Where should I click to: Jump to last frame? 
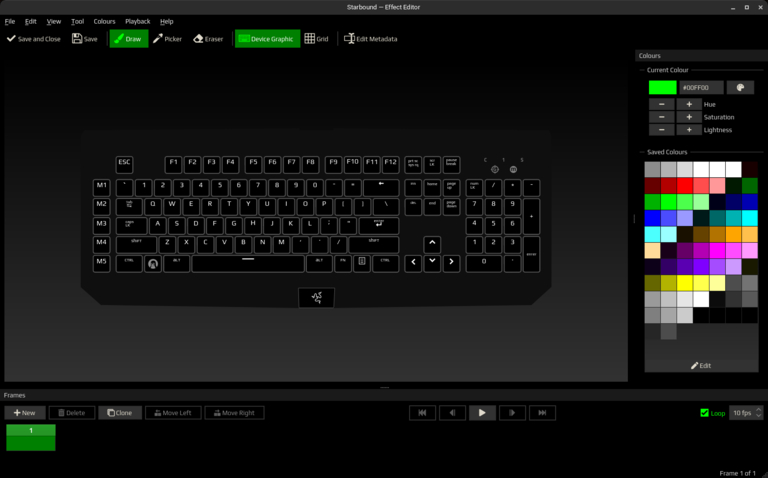(542, 413)
